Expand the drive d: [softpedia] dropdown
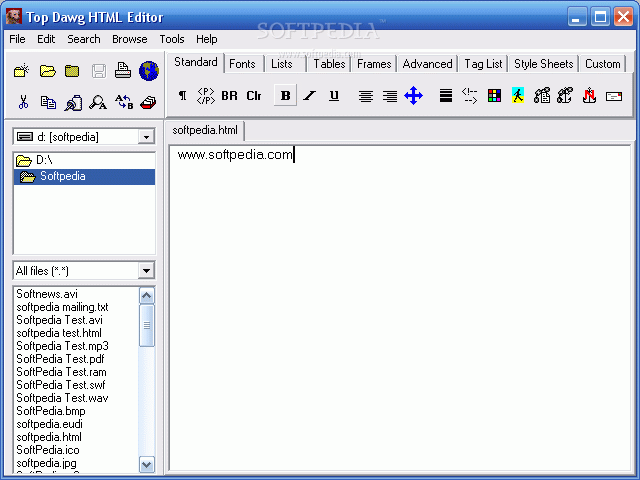This screenshot has width=640, height=480. (146, 137)
